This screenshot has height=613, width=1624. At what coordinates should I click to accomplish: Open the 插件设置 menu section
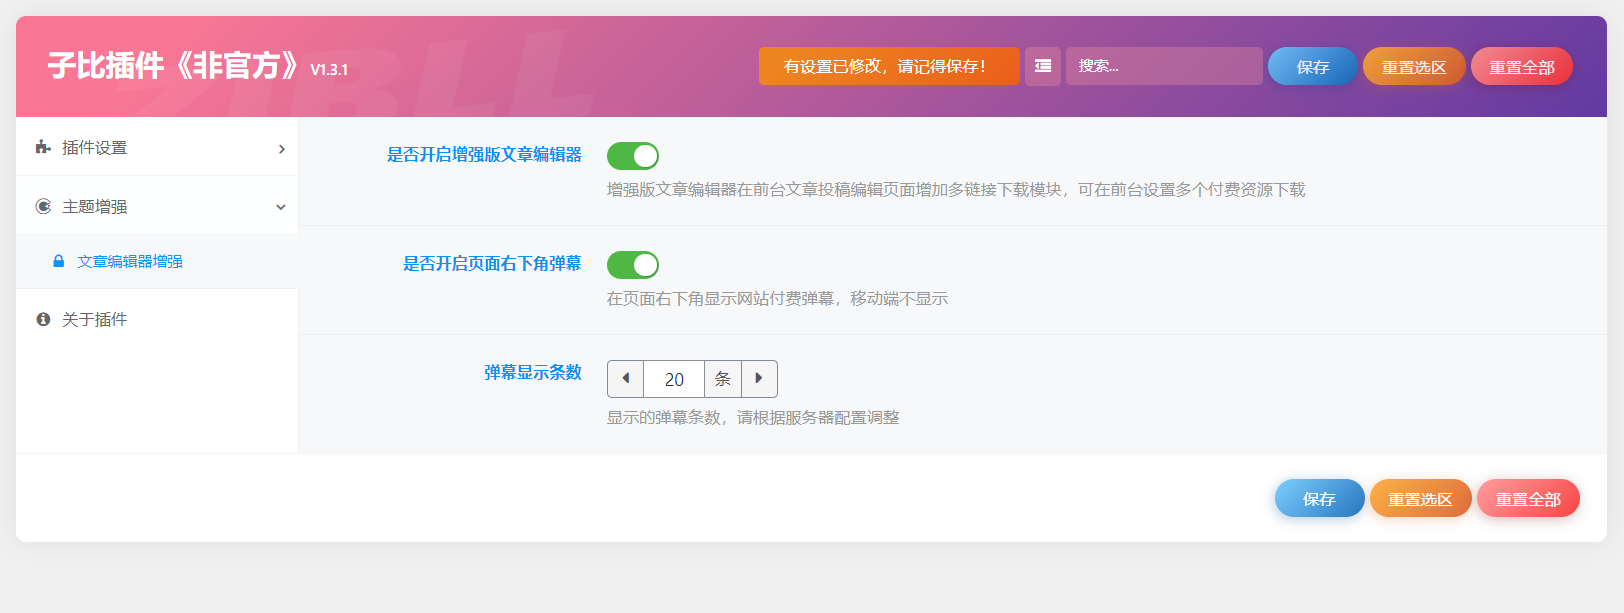(x=157, y=147)
